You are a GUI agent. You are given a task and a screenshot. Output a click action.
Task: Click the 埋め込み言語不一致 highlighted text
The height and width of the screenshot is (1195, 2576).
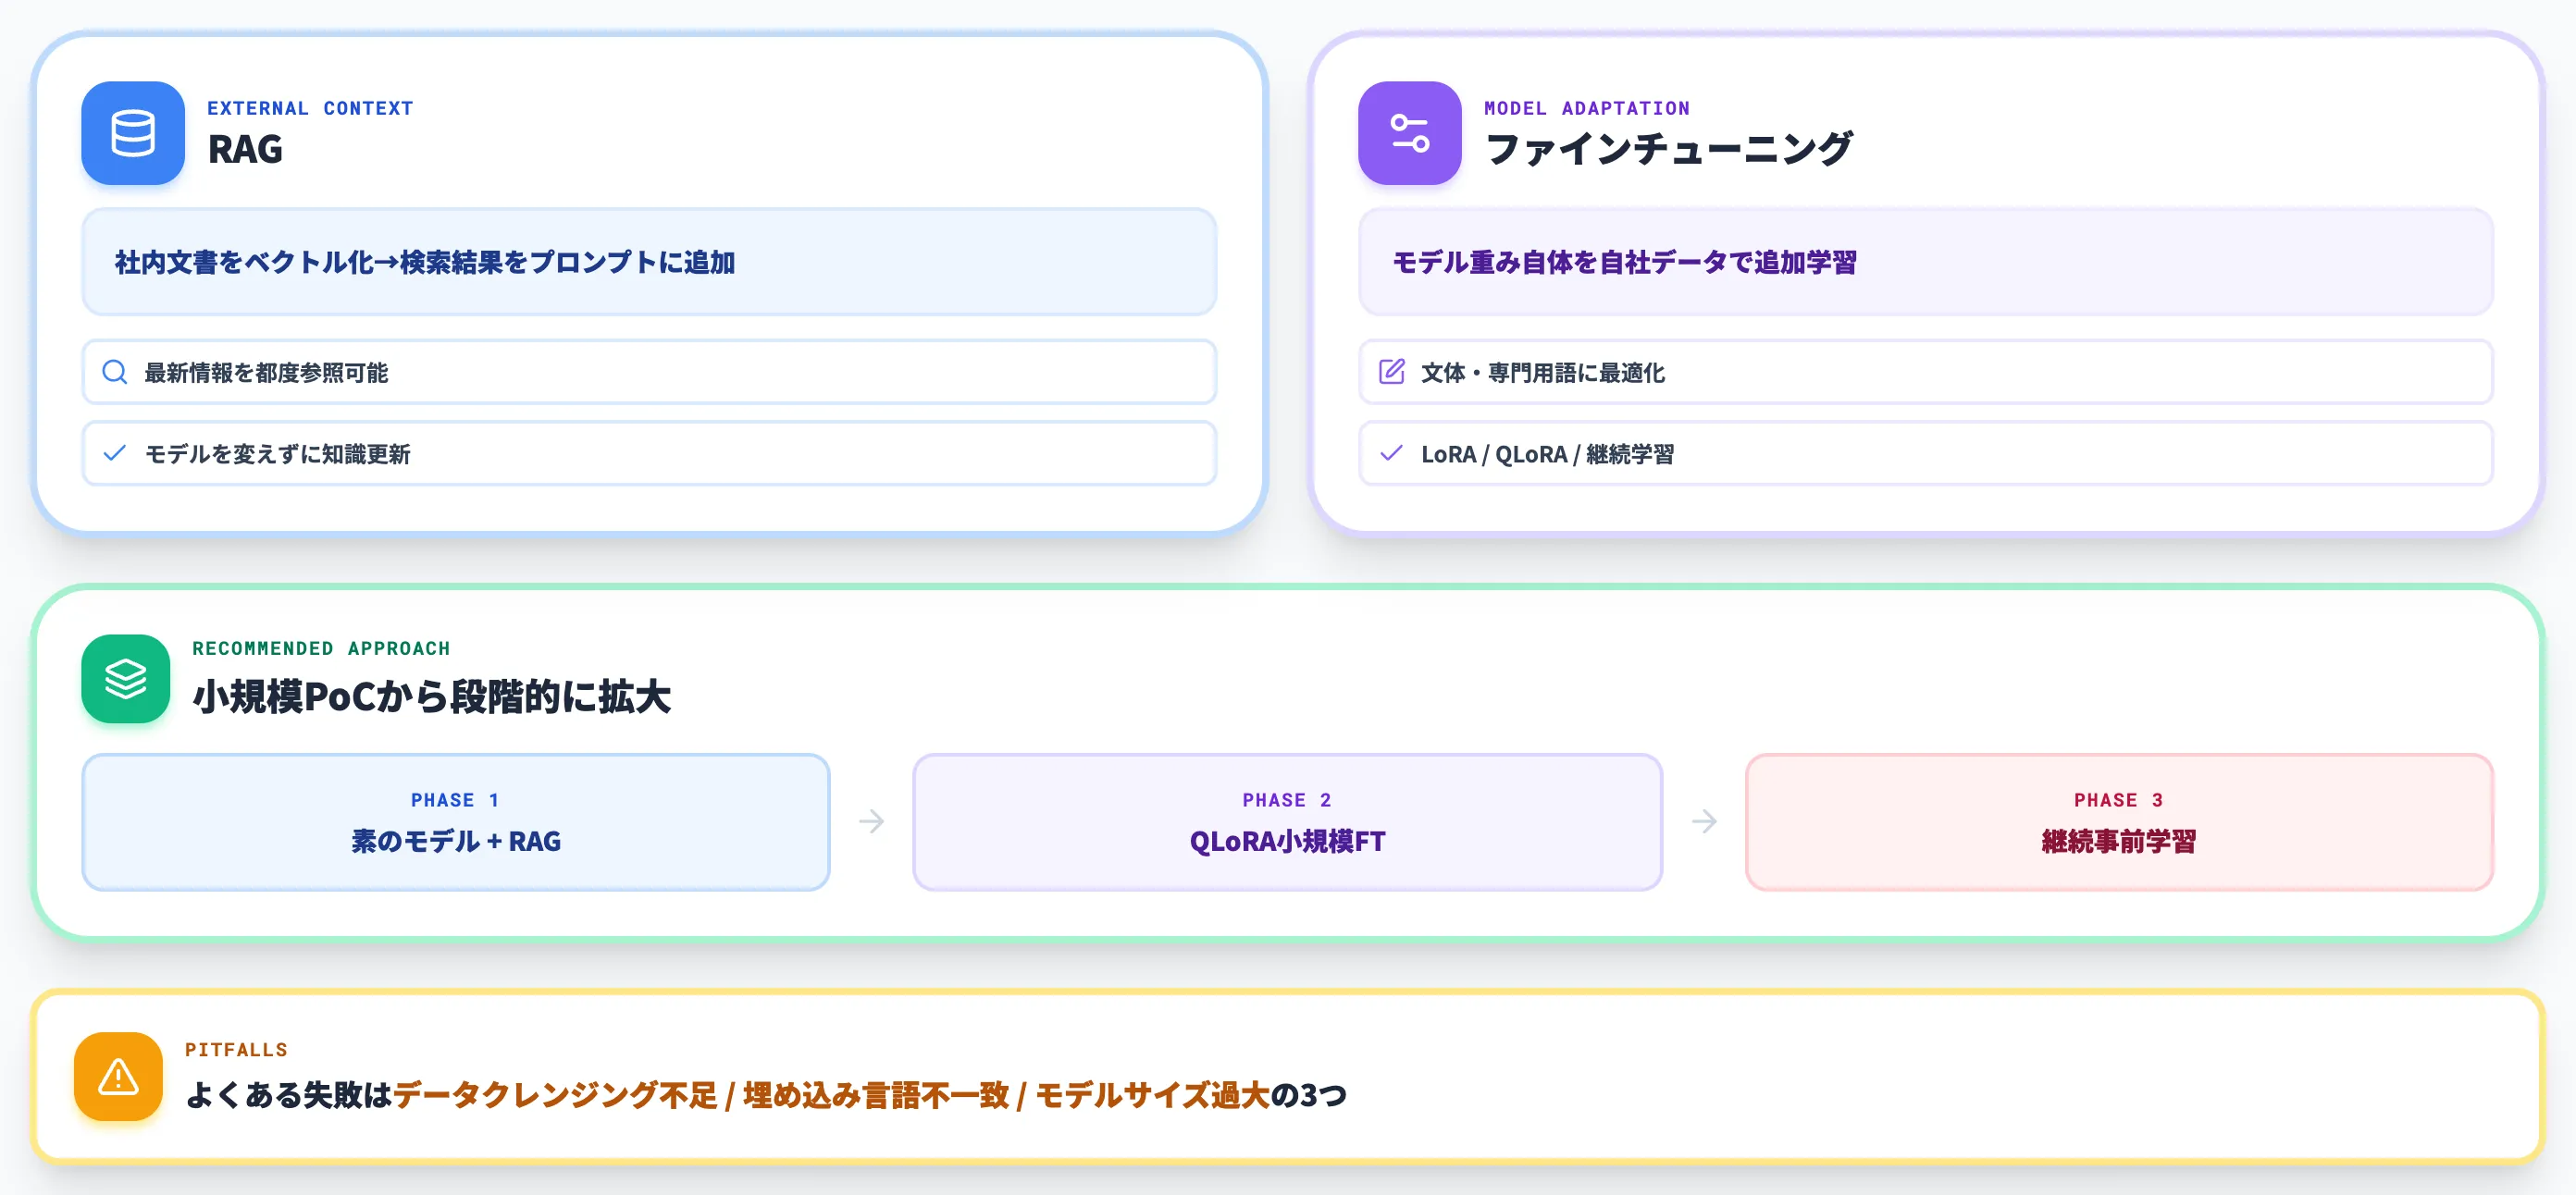876,1095
